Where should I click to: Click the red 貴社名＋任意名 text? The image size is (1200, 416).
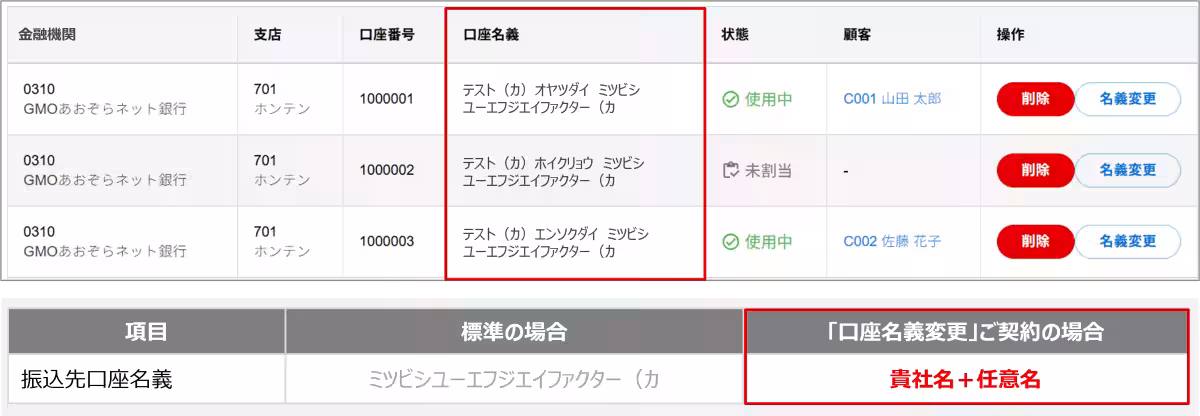coord(966,379)
